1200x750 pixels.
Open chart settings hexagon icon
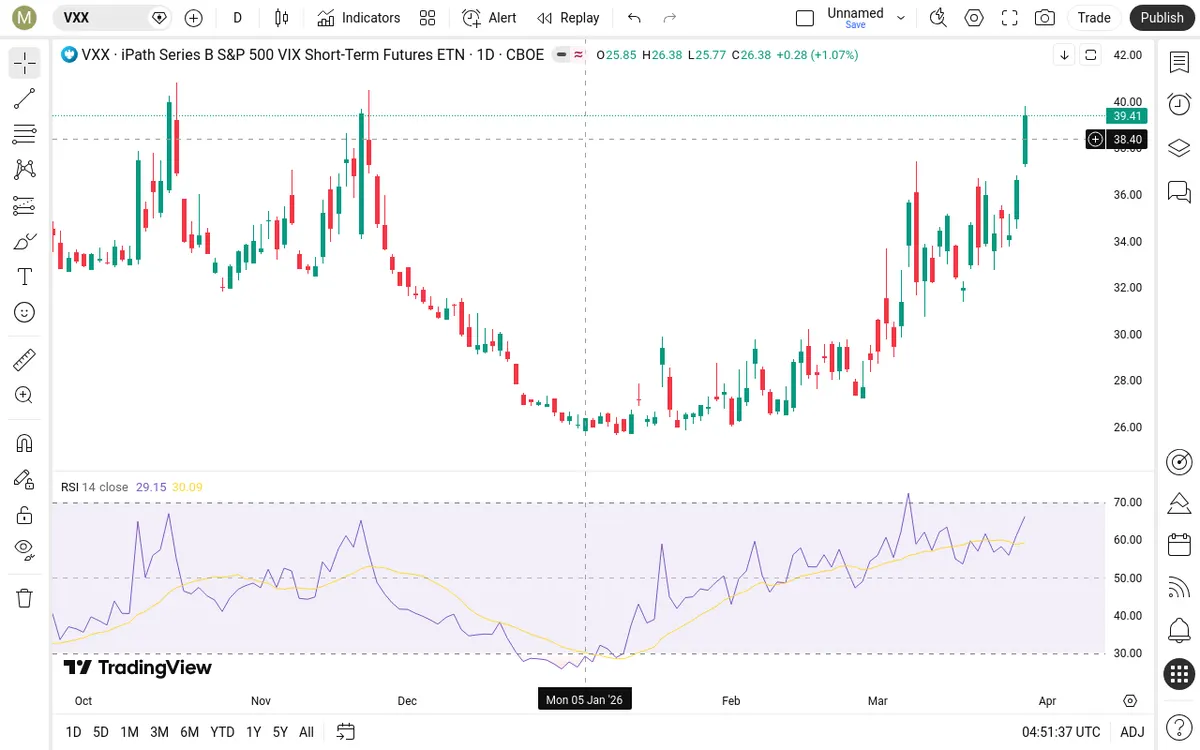click(974, 17)
